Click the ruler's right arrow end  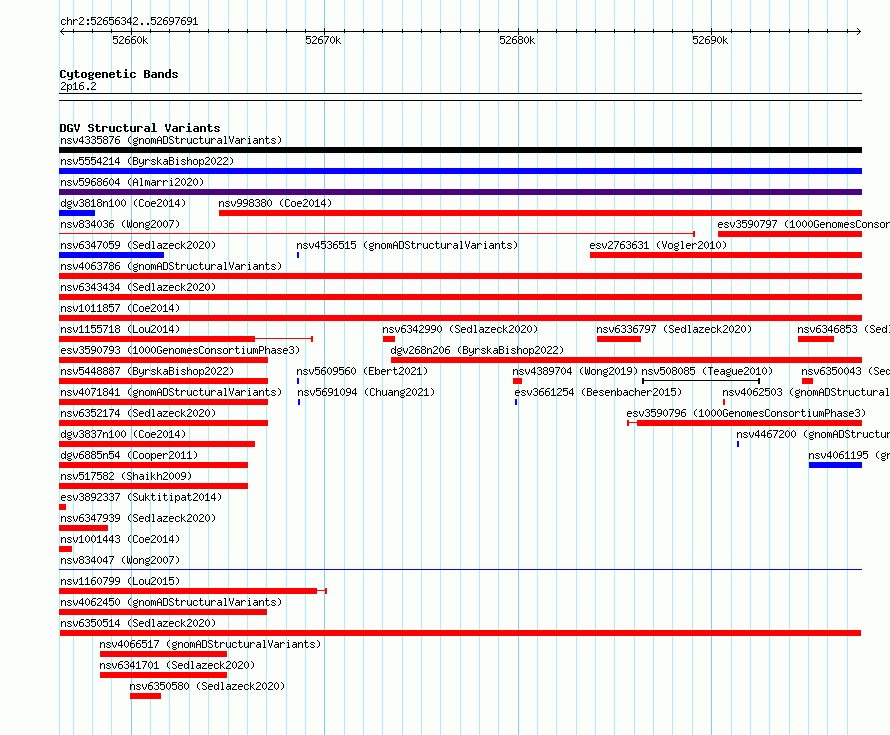(859, 31)
